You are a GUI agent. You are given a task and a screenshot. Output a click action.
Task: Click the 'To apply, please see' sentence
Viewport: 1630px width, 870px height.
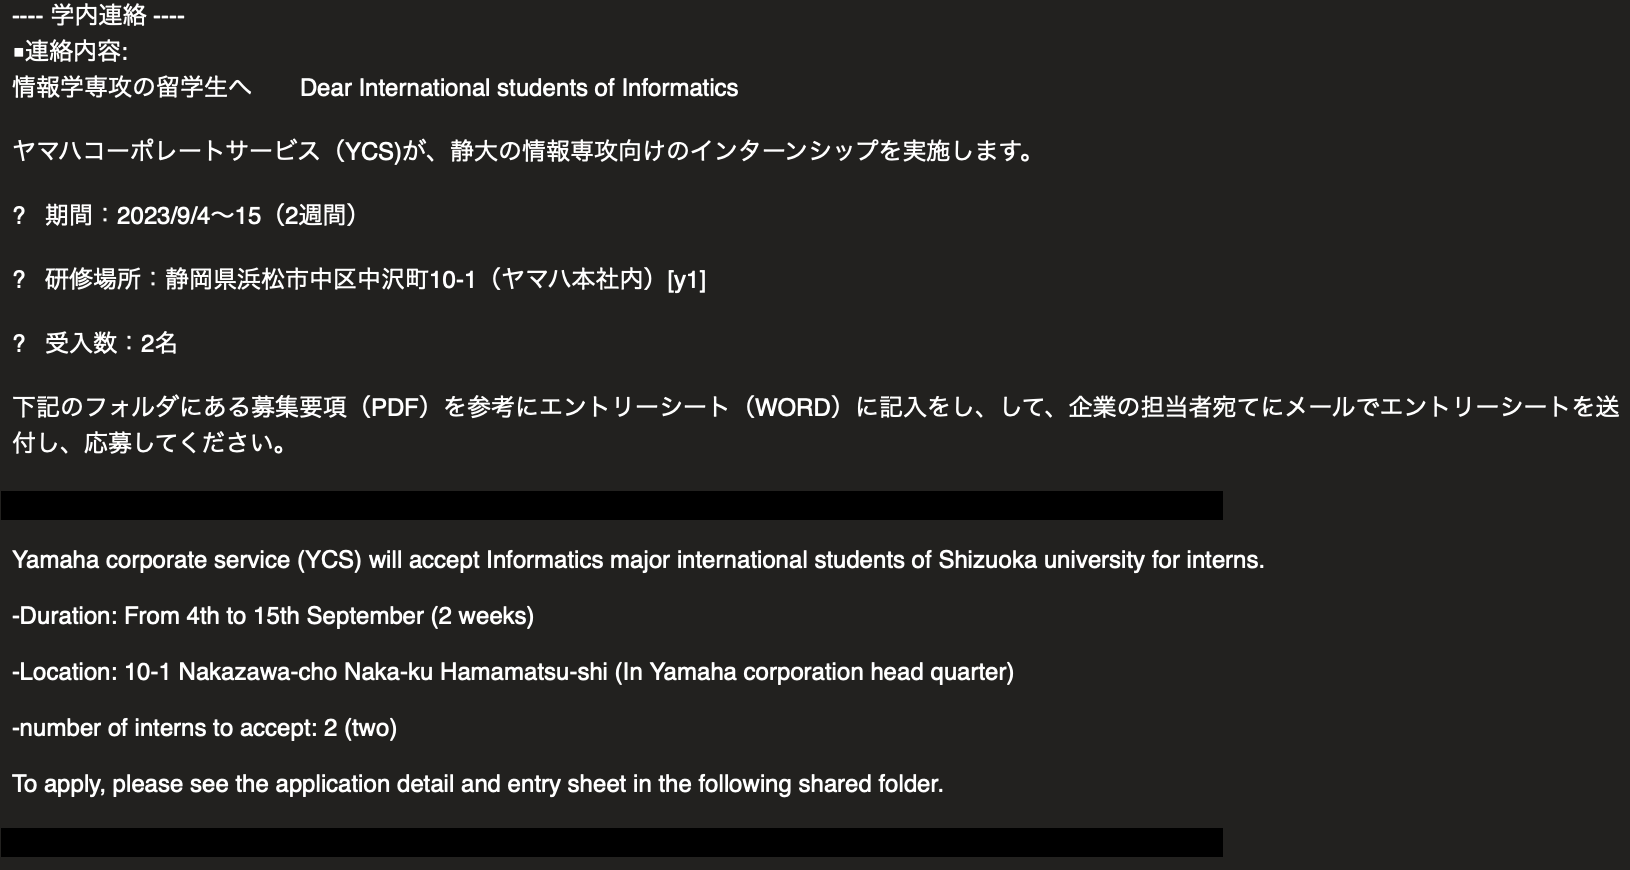478,784
